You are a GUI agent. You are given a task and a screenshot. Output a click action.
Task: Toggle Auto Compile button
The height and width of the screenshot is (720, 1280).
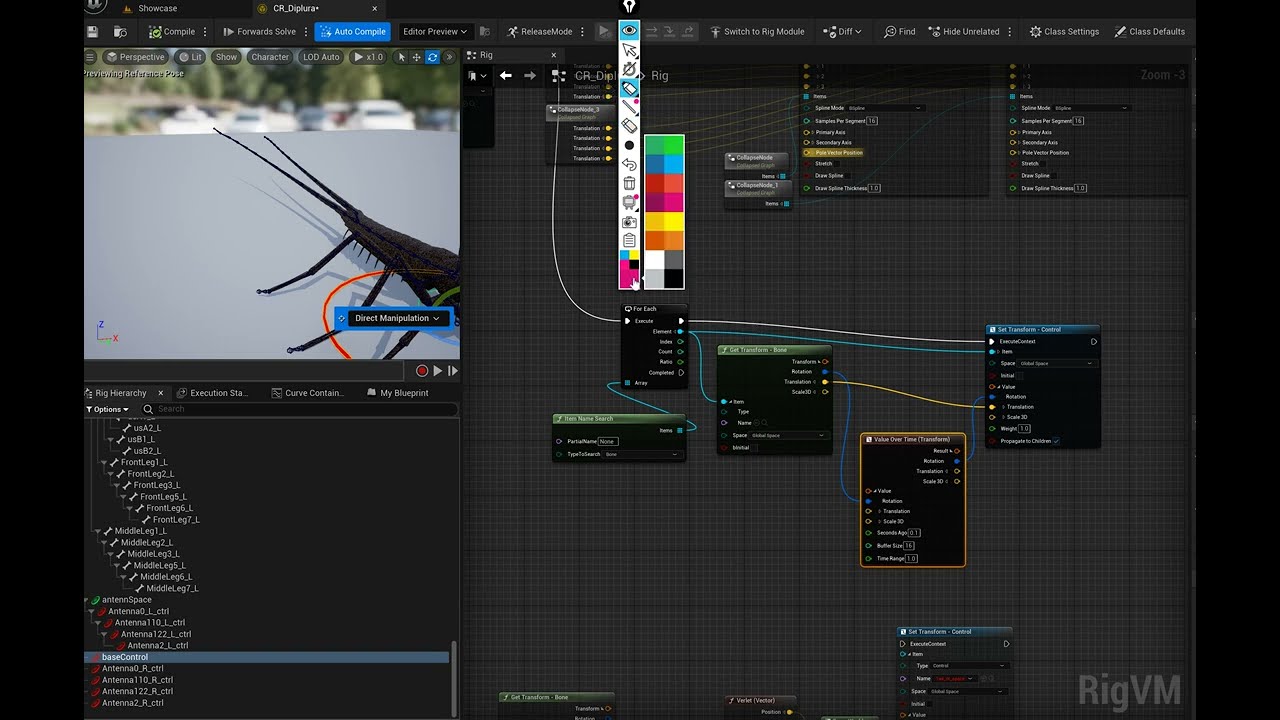[352, 32]
